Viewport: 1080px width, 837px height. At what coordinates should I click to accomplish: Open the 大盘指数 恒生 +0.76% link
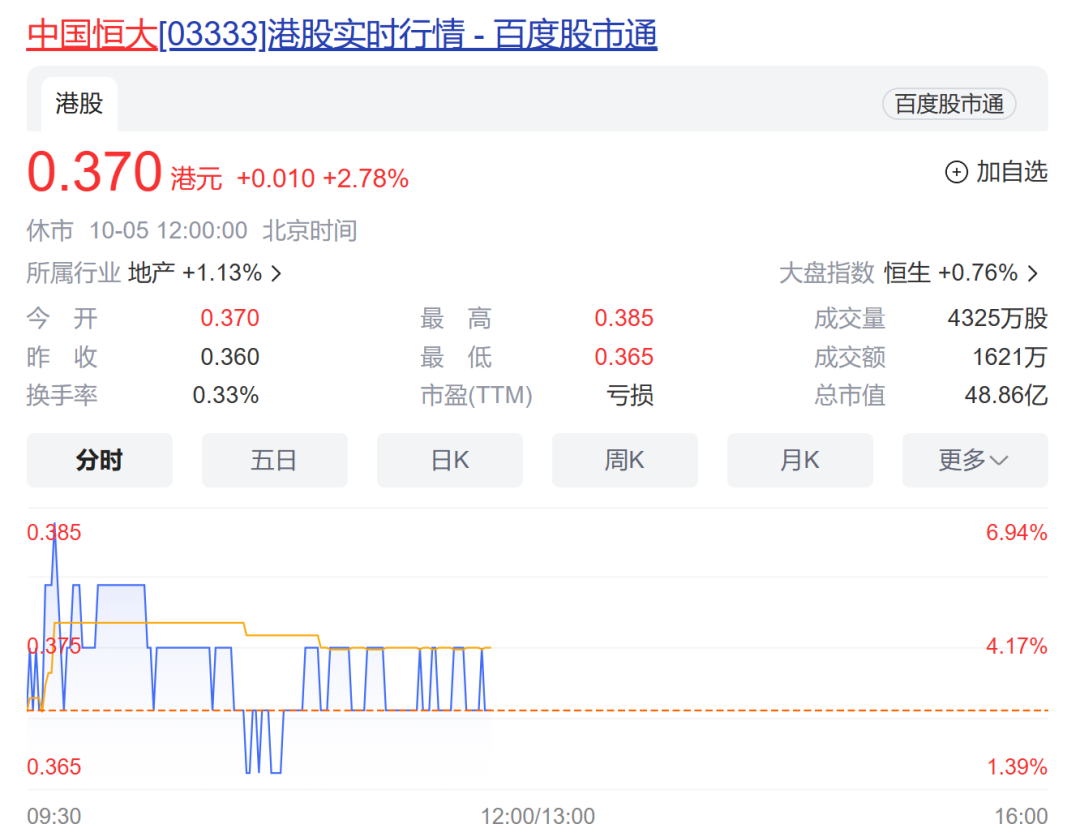click(x=909, y=273)
